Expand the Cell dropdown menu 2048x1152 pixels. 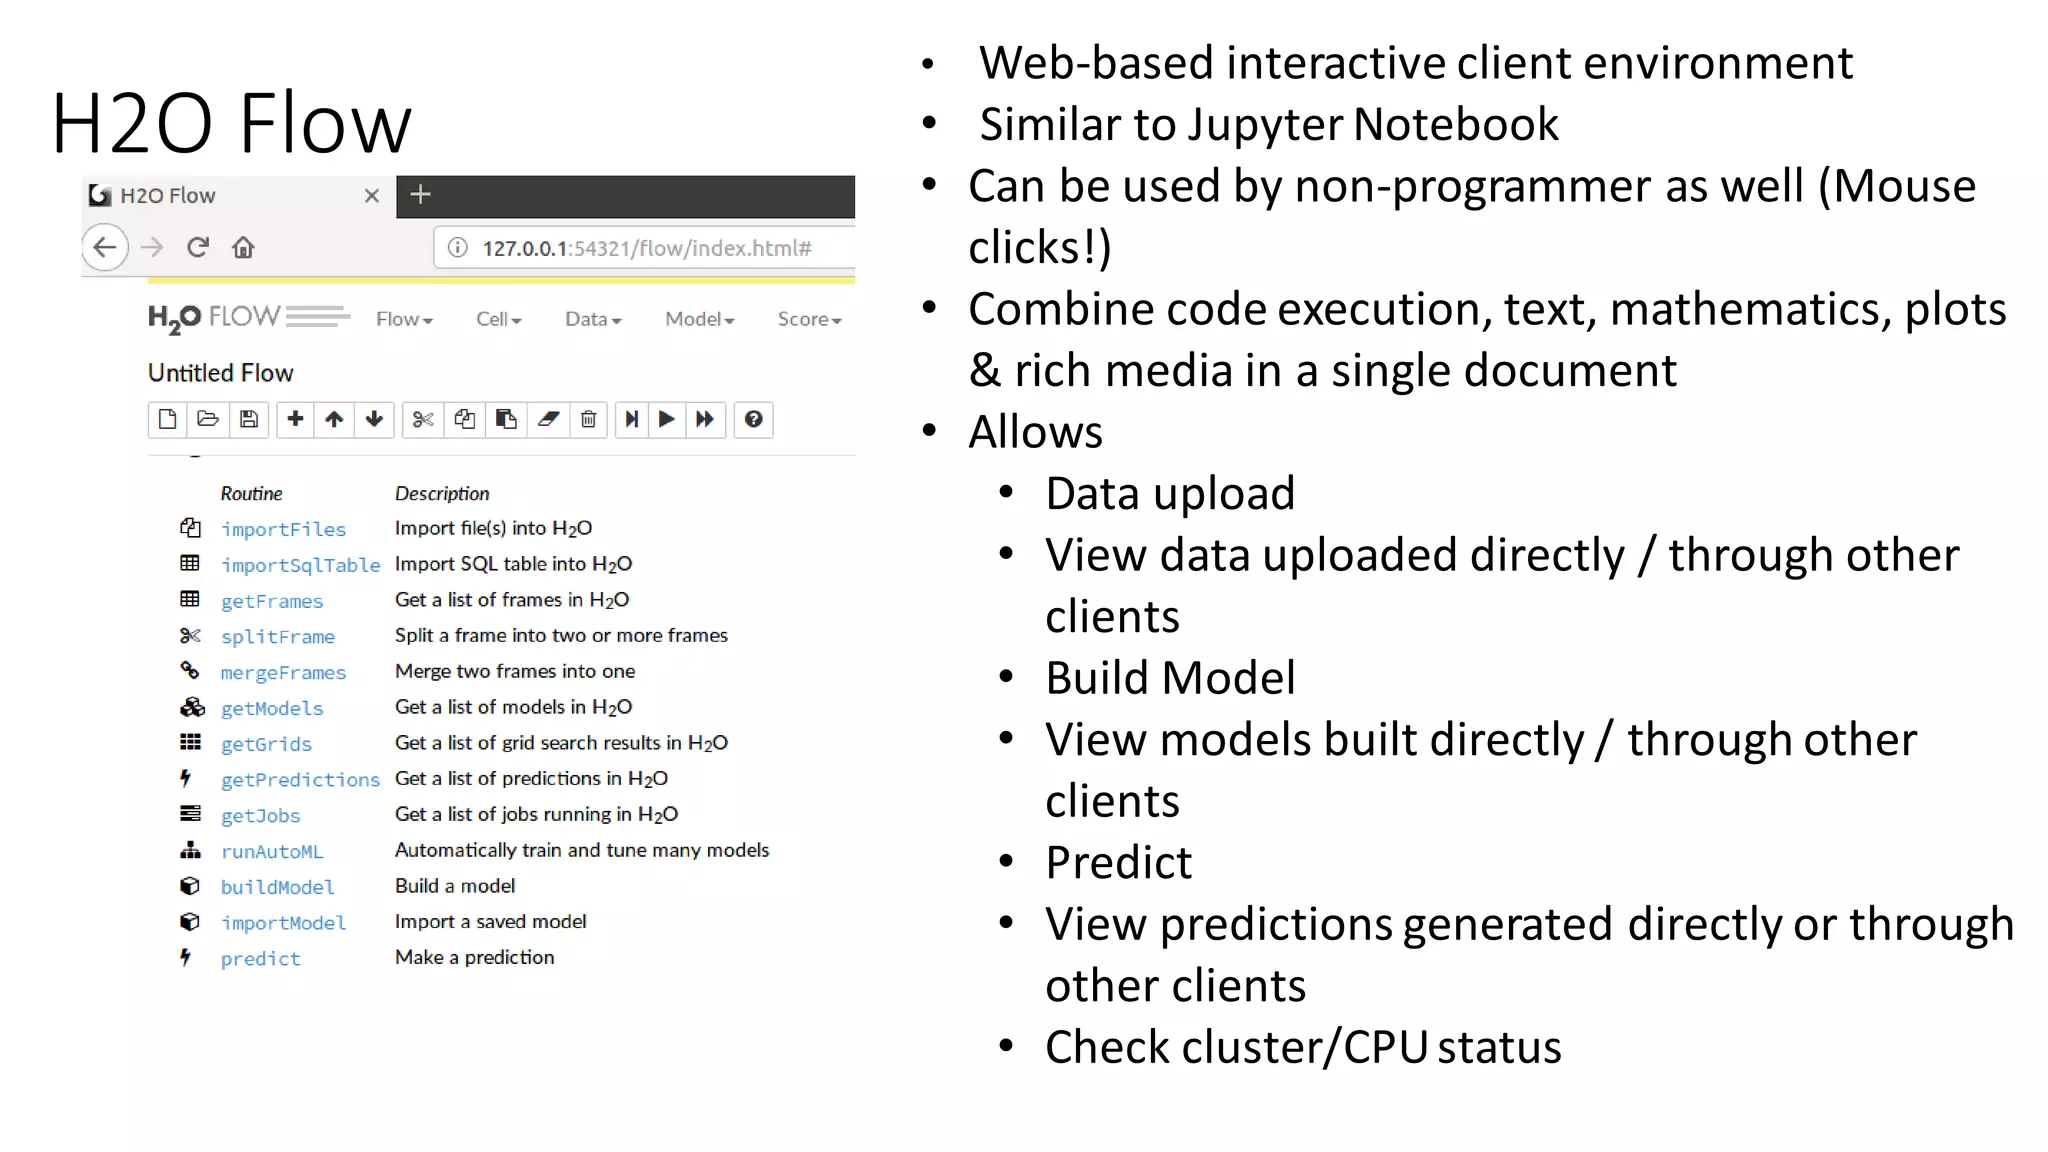498,319
